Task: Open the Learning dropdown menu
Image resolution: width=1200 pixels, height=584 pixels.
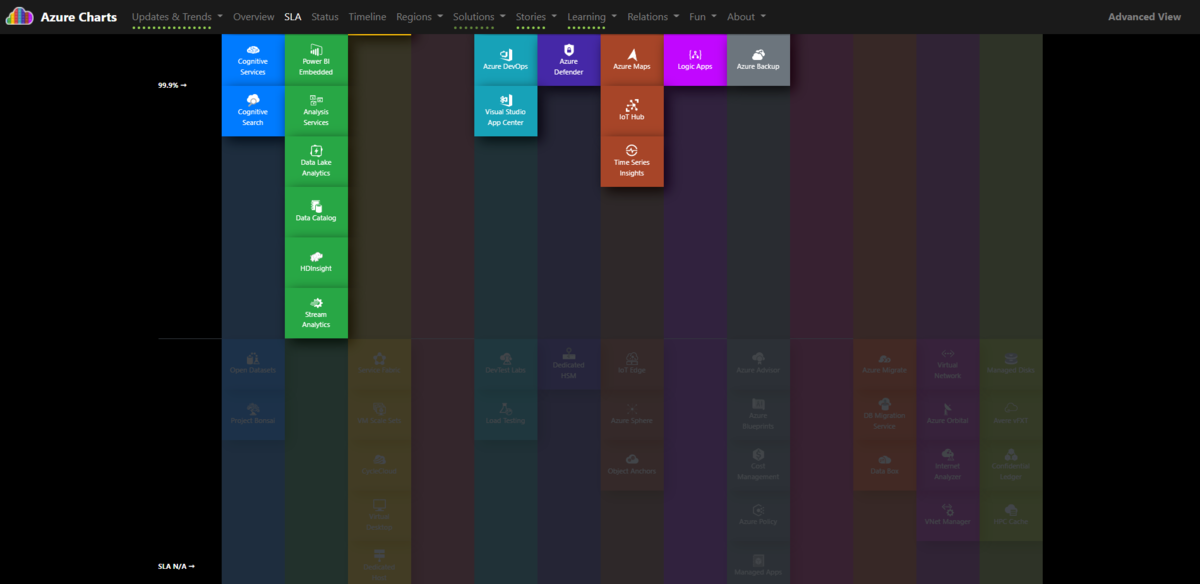Action: click(x=592, y=17)
